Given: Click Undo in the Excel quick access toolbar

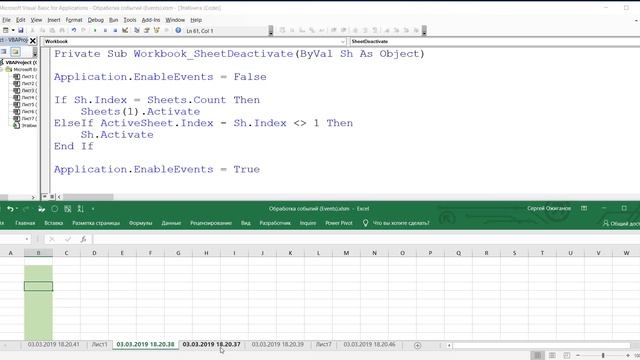Looking at the screenshot, I should point(10,209).
